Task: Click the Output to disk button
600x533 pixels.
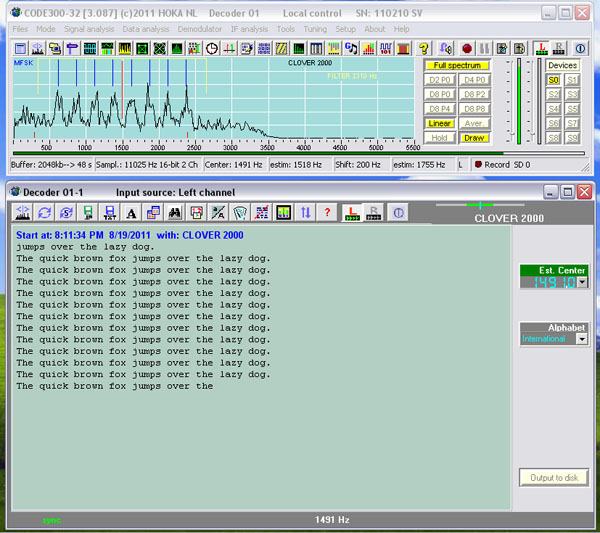Action: (553, 478)
